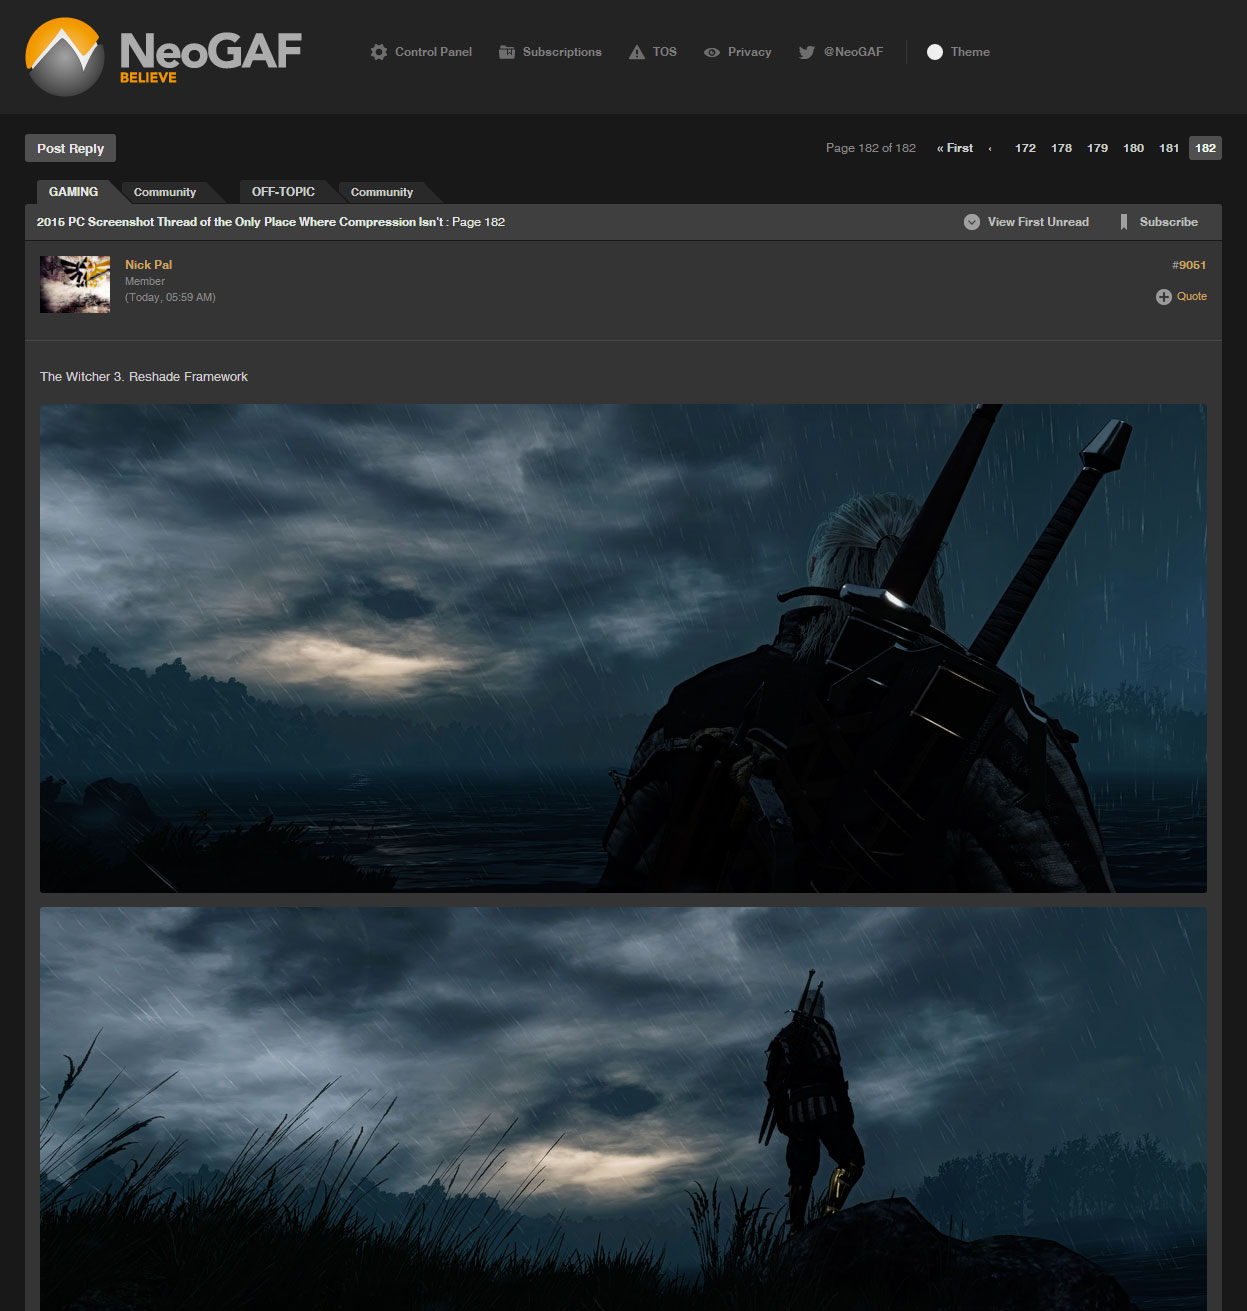Go to page 179

tap(1097, 148)
